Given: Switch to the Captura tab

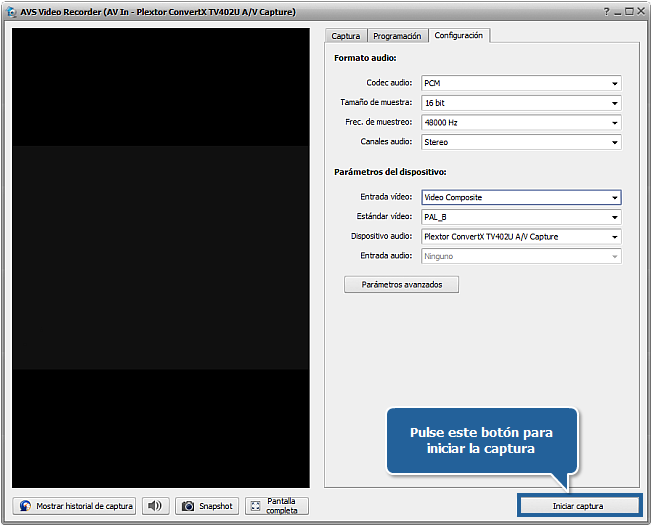Looking at the screenshot, I should tap(346, 36).
